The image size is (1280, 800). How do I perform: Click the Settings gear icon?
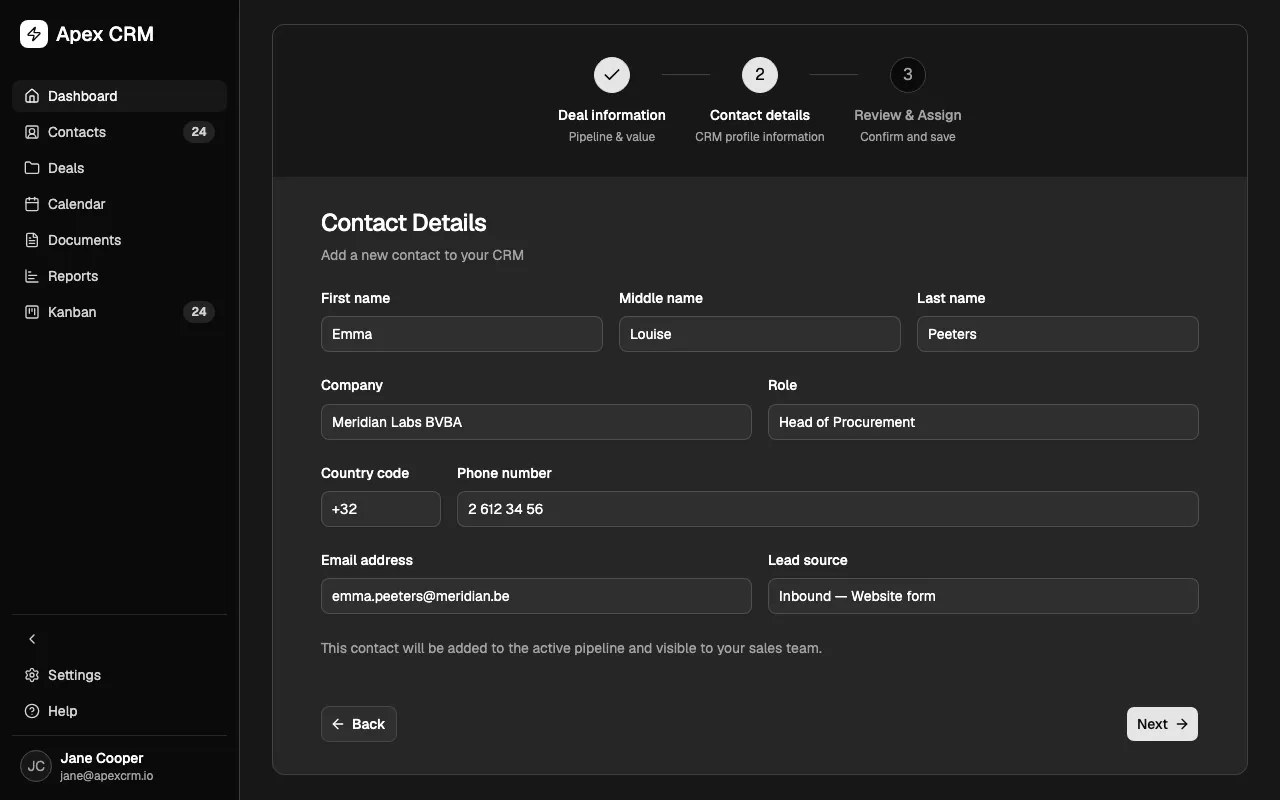click(x=32, y=675)
